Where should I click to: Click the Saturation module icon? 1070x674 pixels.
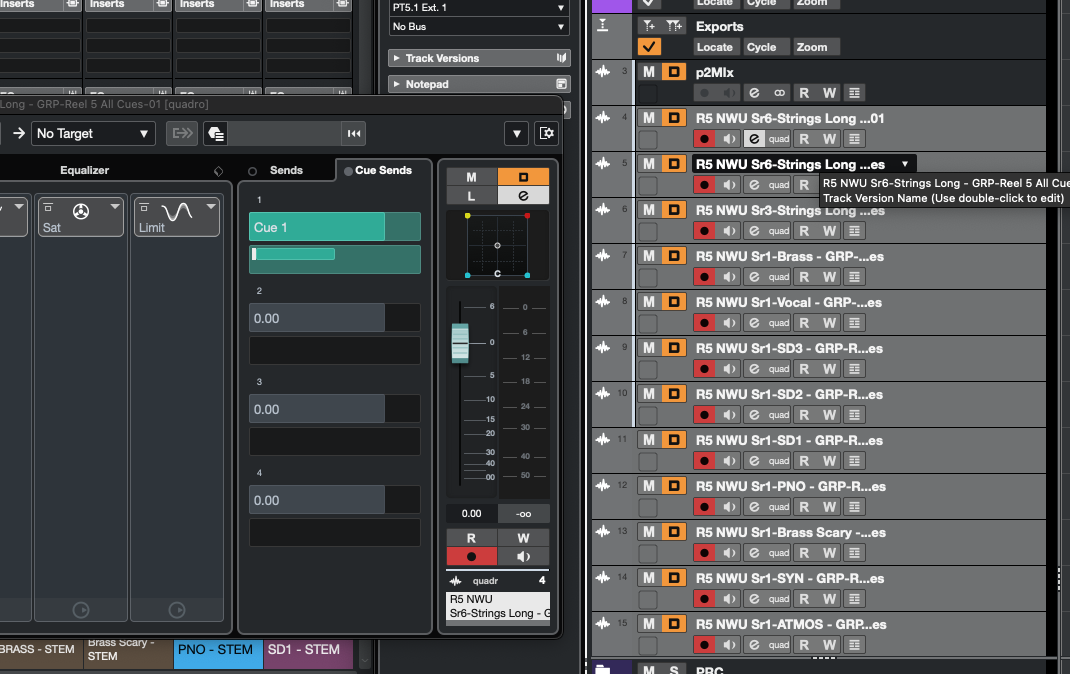click(81, 211)
